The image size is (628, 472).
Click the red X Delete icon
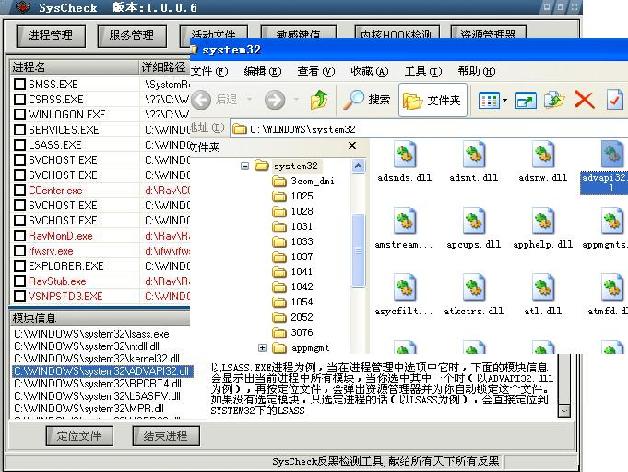584,99
